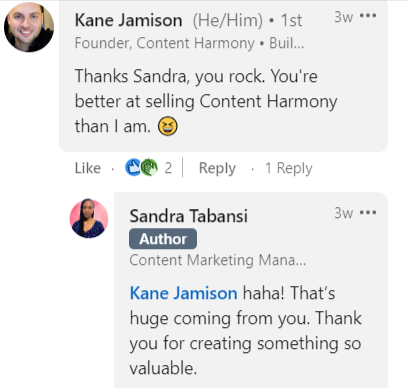Click Kane's comment text 'Thanks Sandra, you rock'
This screenshot has height=388, width=408.
pos(169,76)
